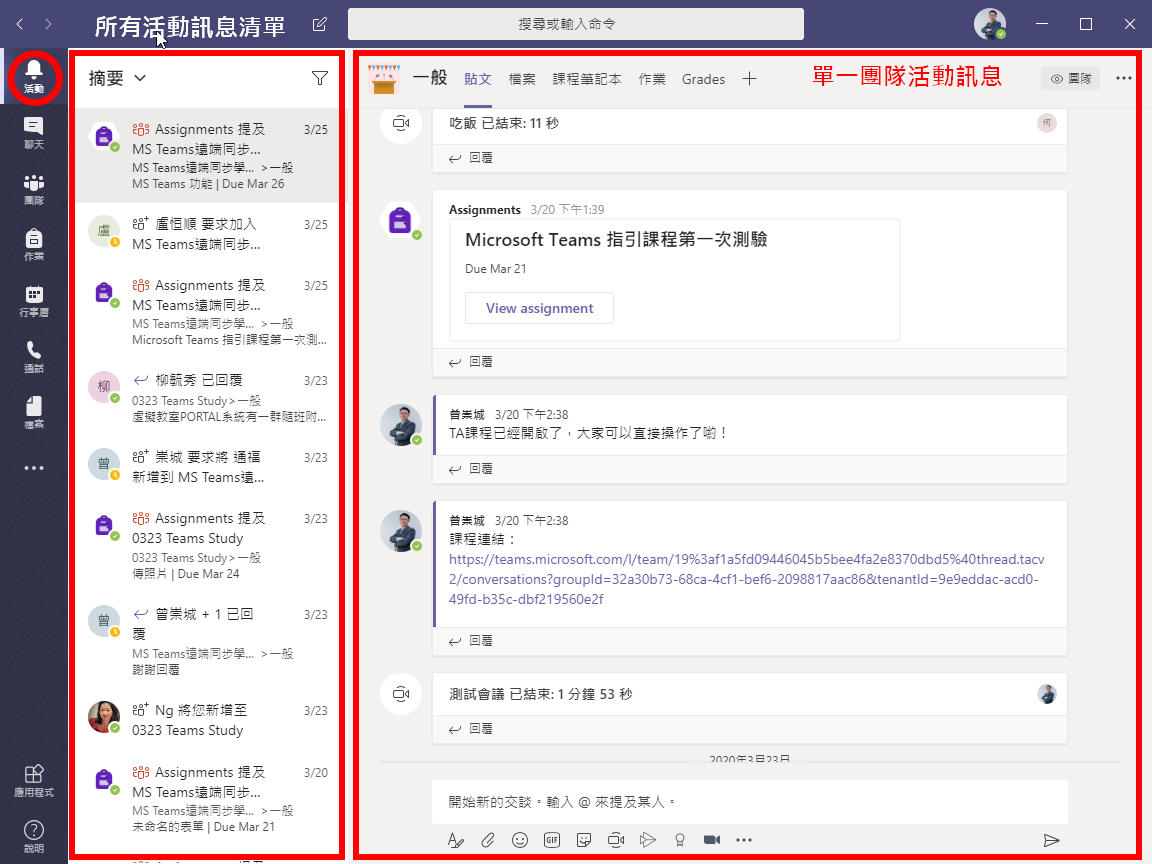Screen dimensions: 1152x864
Task: Open the Calendar section in sidebar
Action: coord(34,301)
